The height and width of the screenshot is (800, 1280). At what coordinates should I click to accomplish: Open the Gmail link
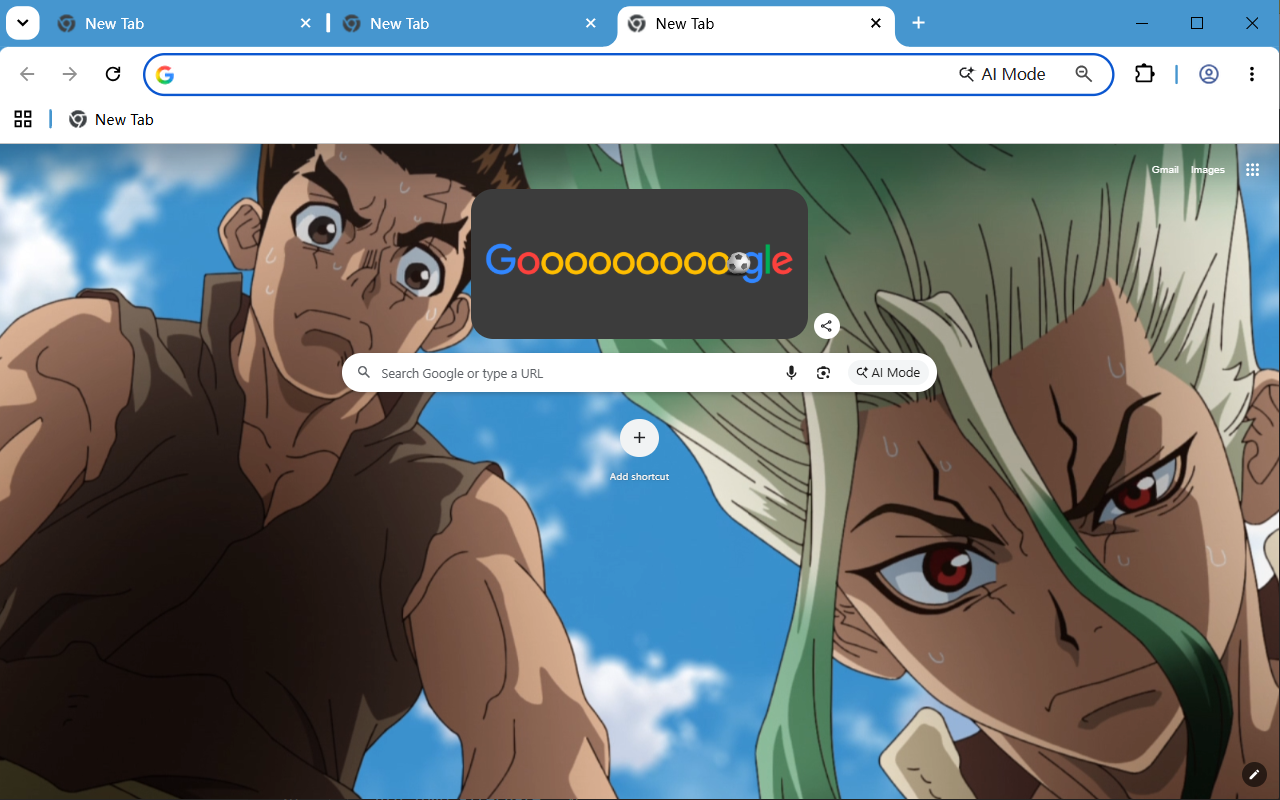click(x=1165, y=170)
